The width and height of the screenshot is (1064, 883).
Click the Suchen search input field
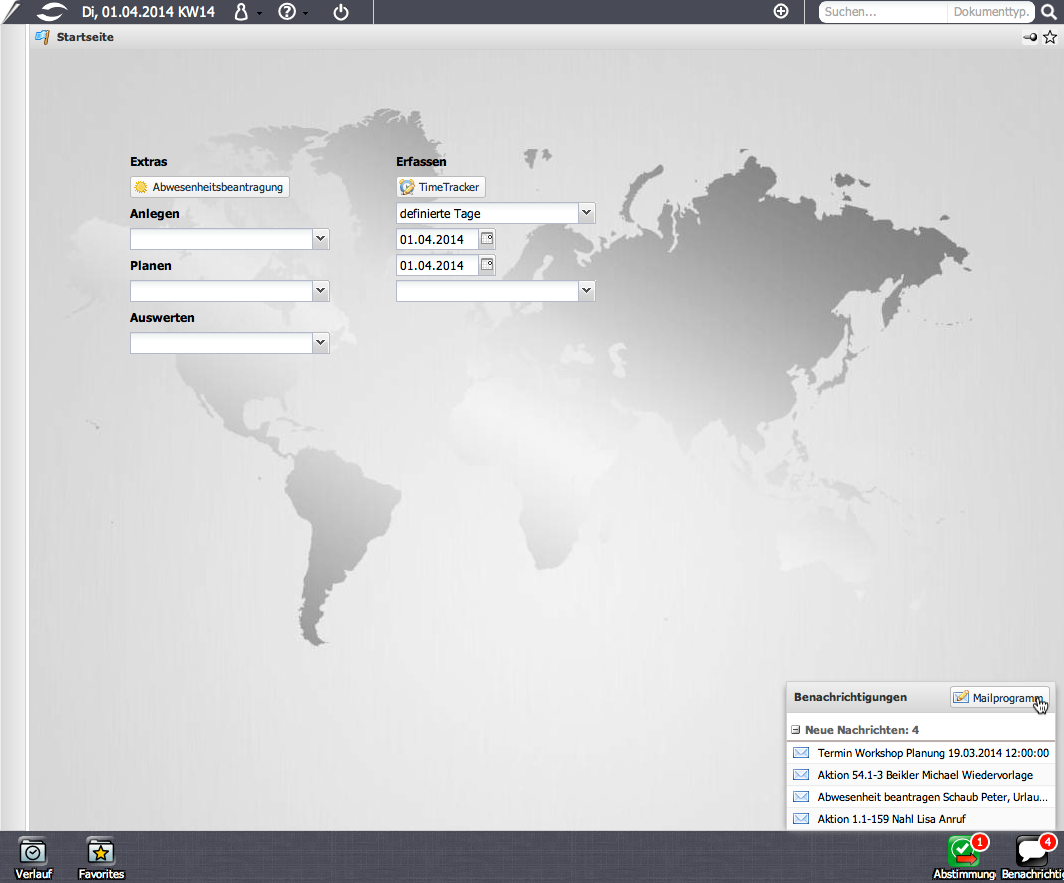882,12
